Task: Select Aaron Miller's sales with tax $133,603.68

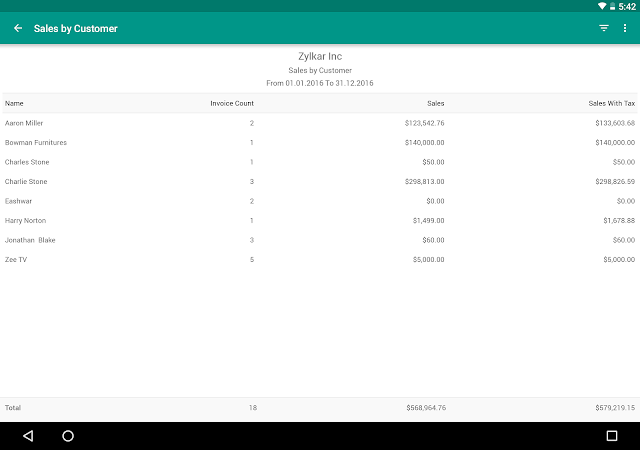Action: pos(615,123)
